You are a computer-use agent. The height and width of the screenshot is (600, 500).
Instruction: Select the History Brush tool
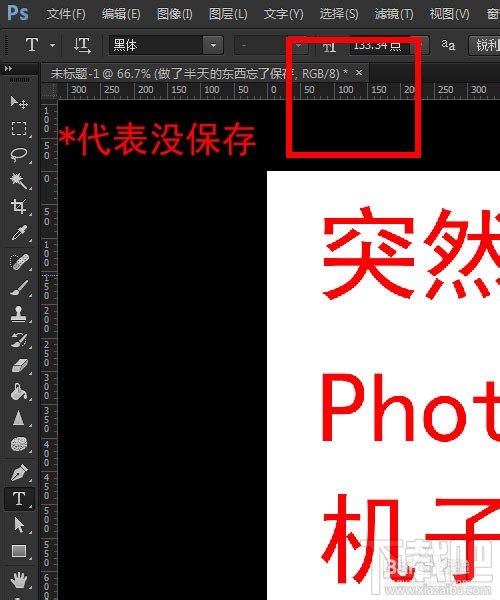point(19,340)
